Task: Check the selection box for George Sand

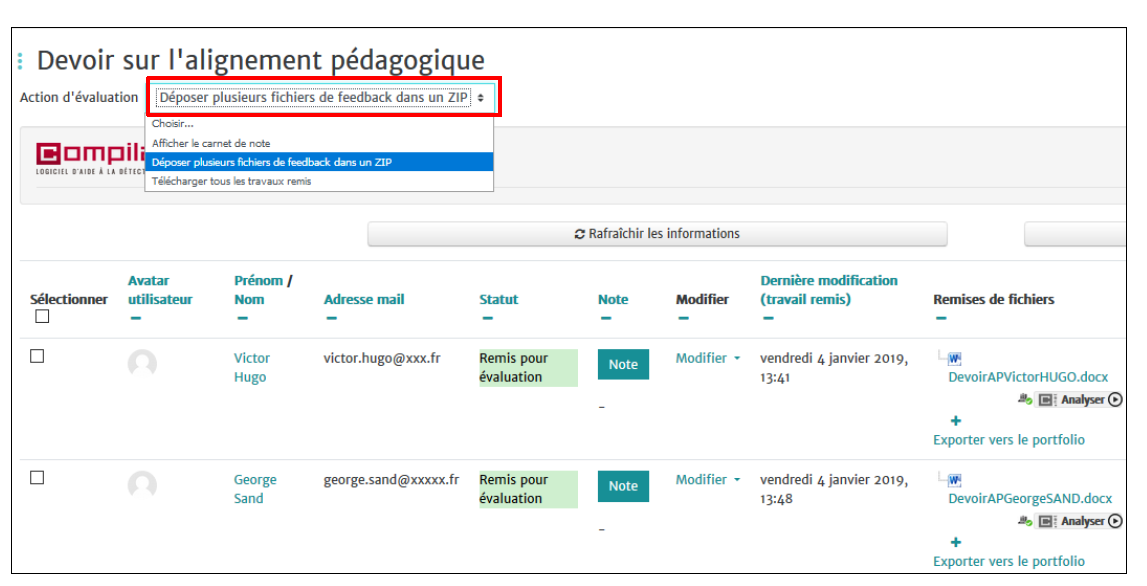Action: 37,478
